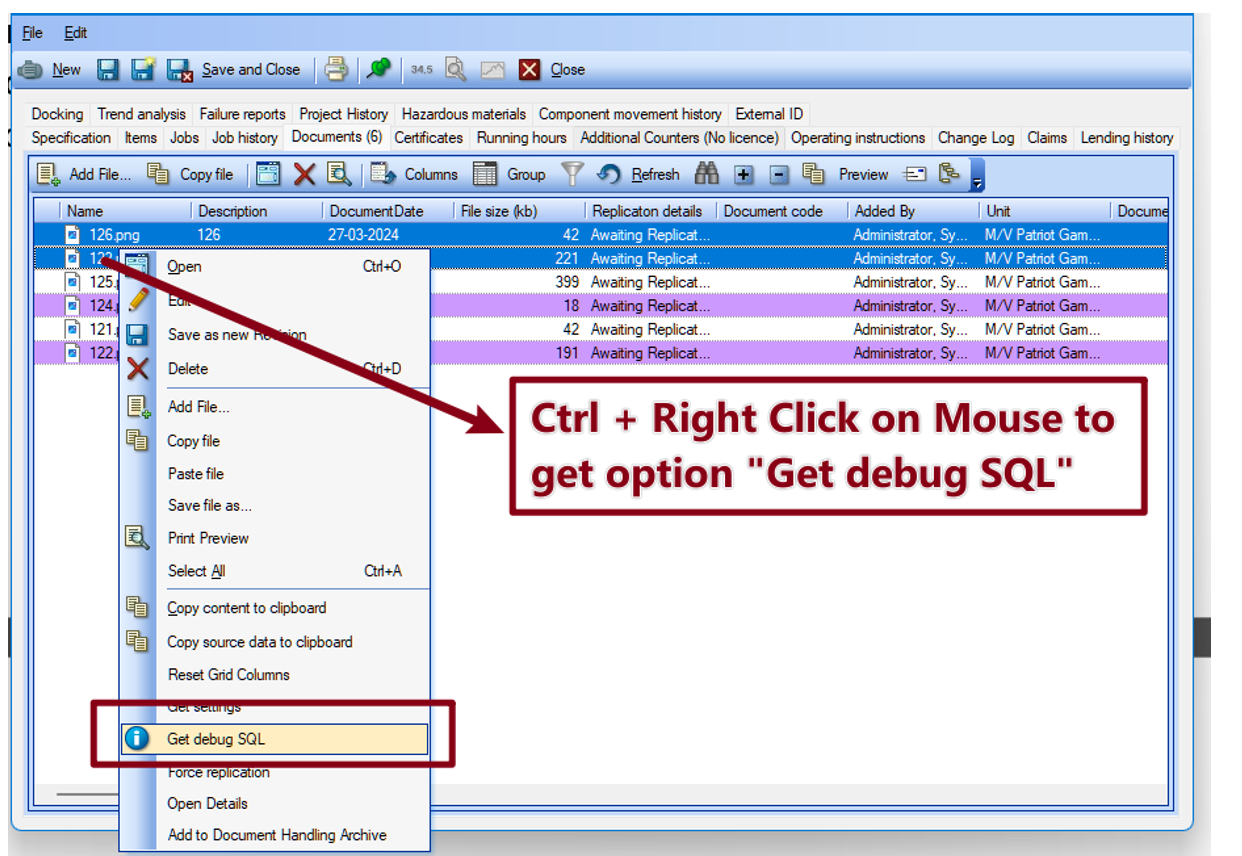The width and height of the screenshot is (1242, 856).
Task: Click the File size (kb) column header
Action: [x=498, y=211]
